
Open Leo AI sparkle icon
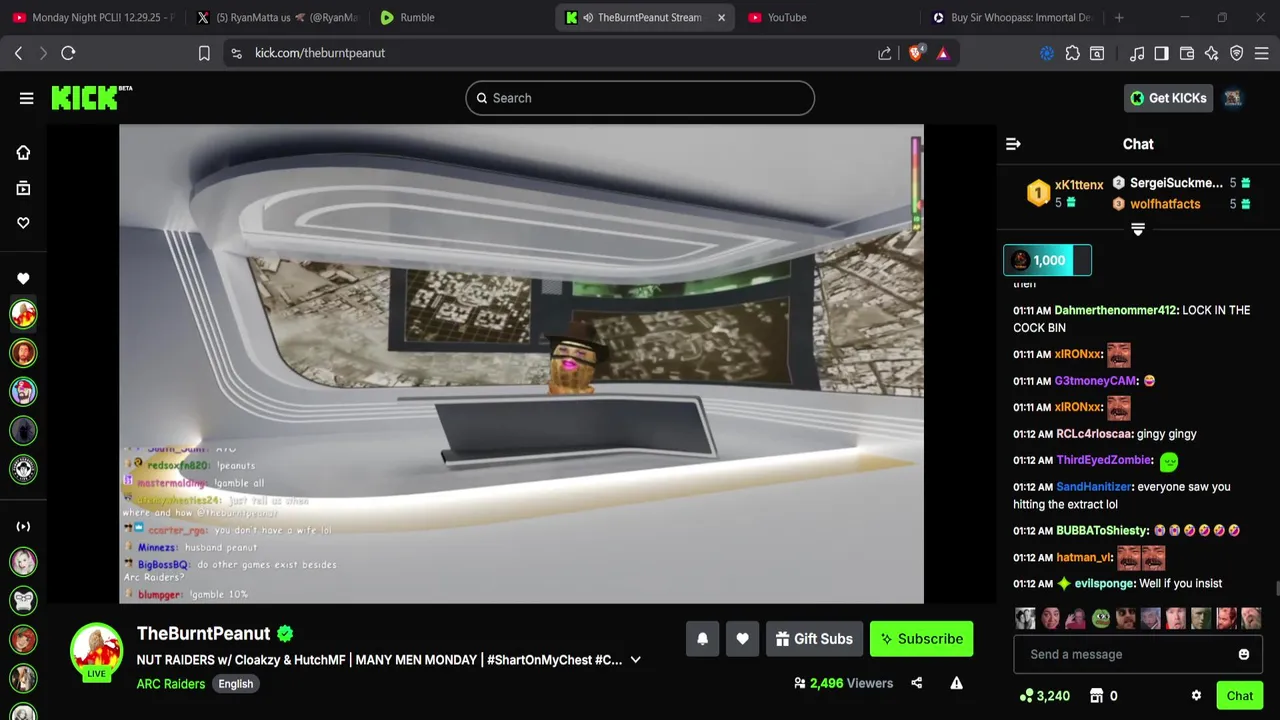(x=1212, y=53)
